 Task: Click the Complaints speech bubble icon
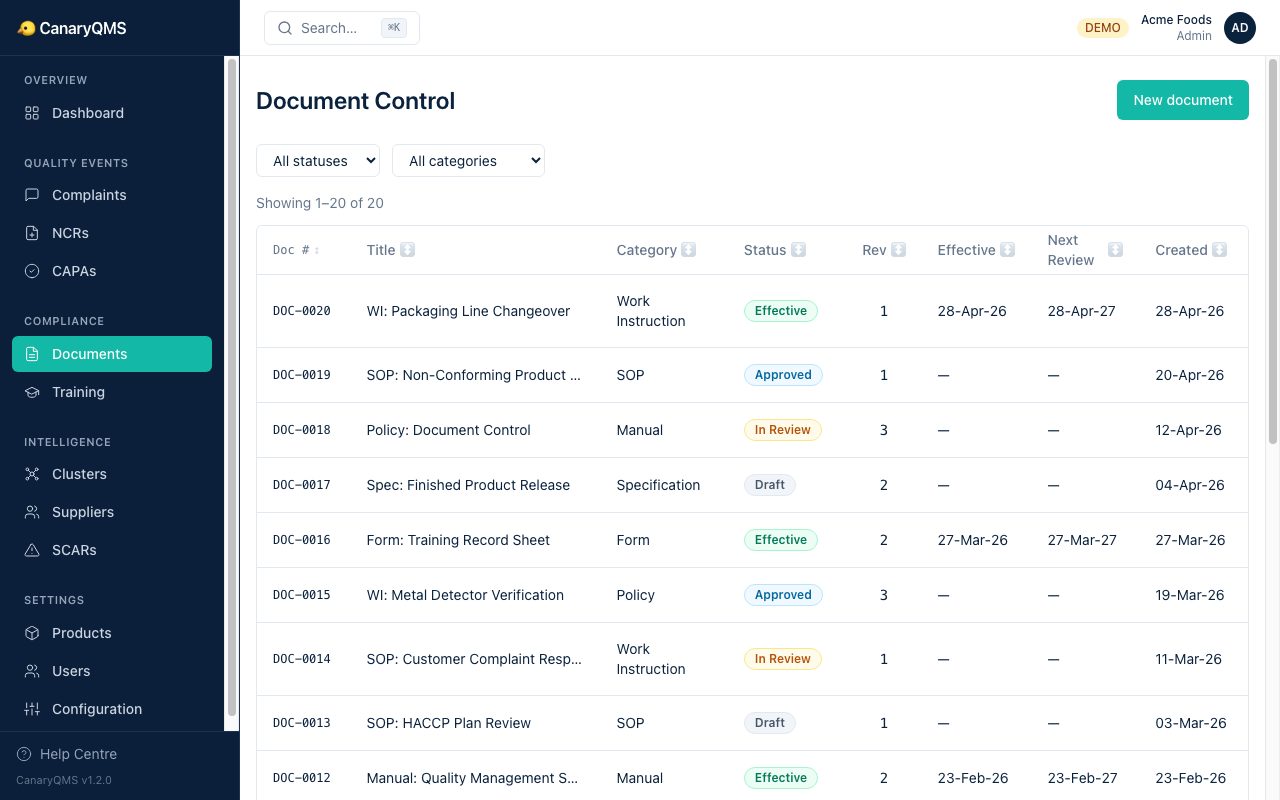pos(32,195)
